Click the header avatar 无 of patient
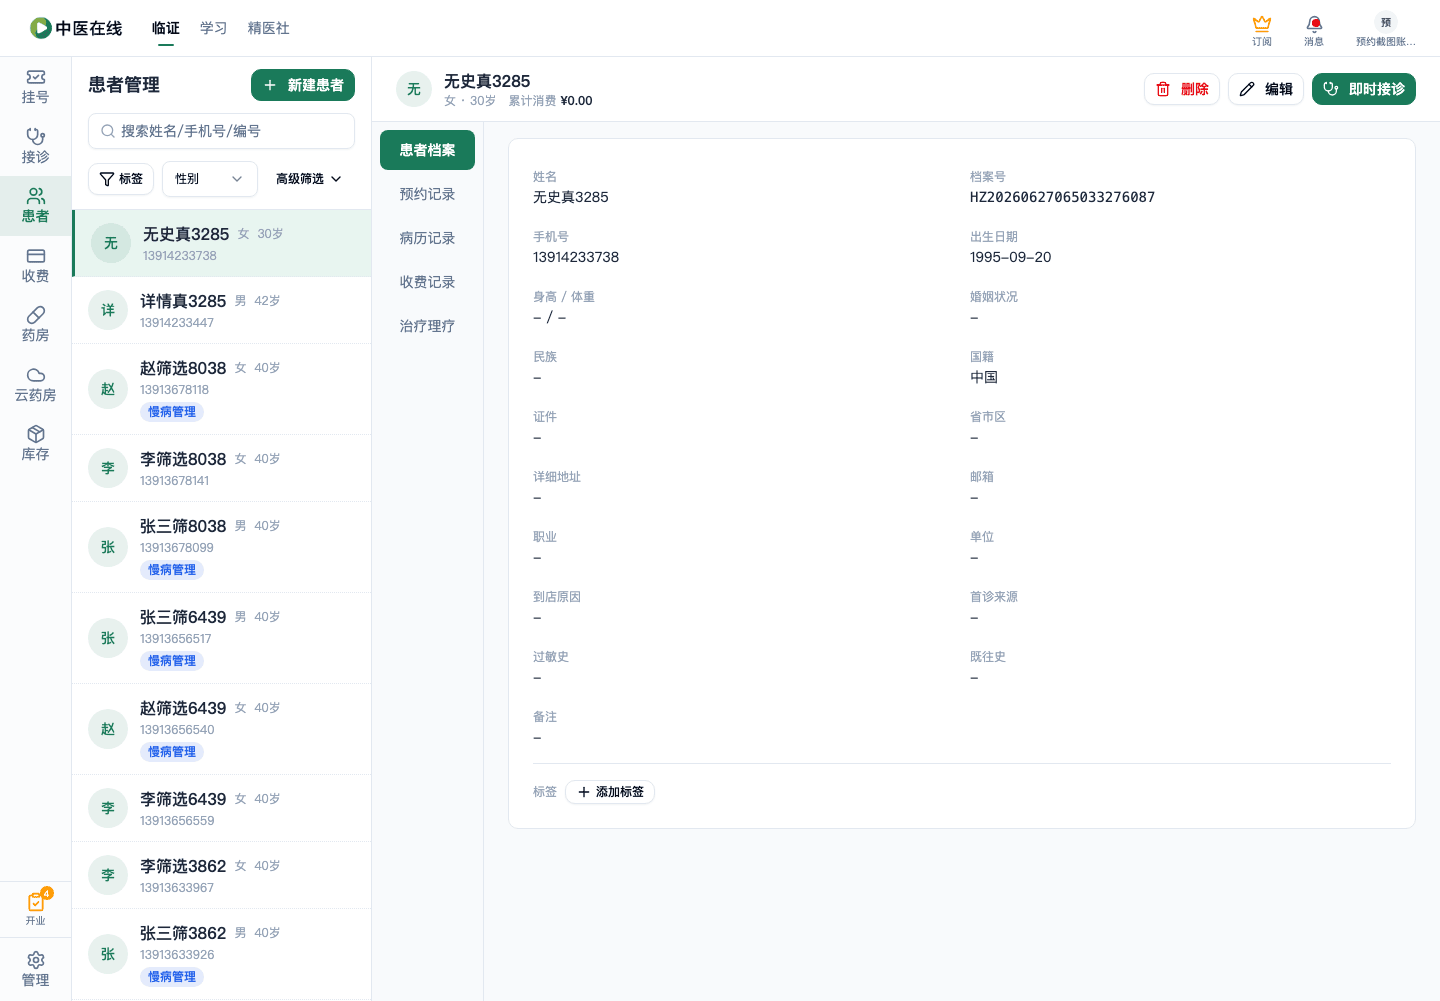Screen dimensions: 1440x1001 414,89
